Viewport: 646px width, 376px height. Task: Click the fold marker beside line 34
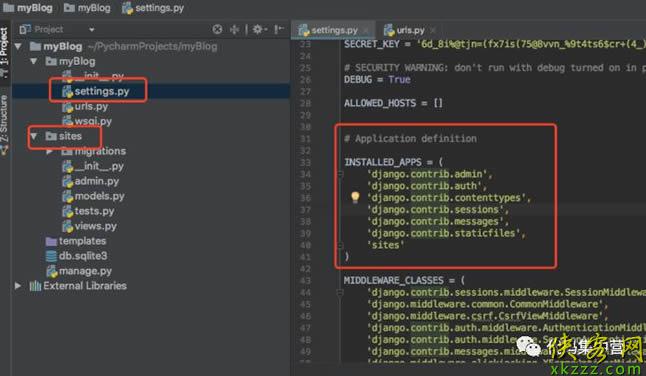pyautogui.click(x=340, y=174)
